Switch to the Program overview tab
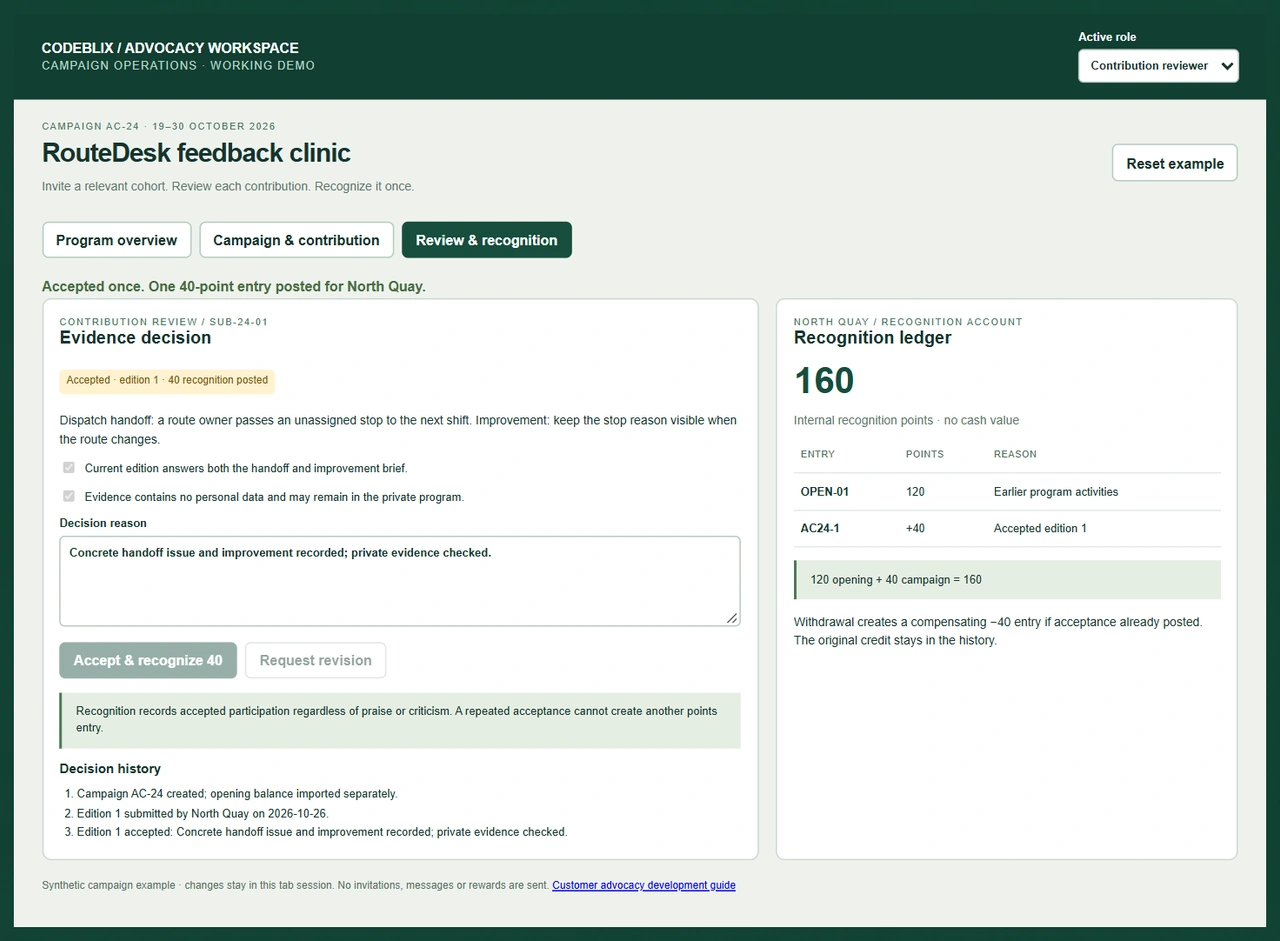 [116, 240]
